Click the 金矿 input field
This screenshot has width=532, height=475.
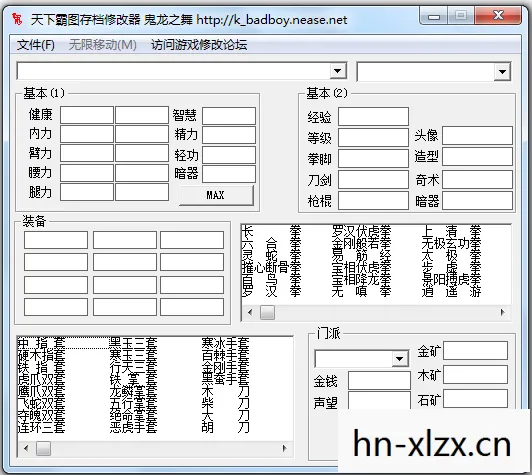475,350
